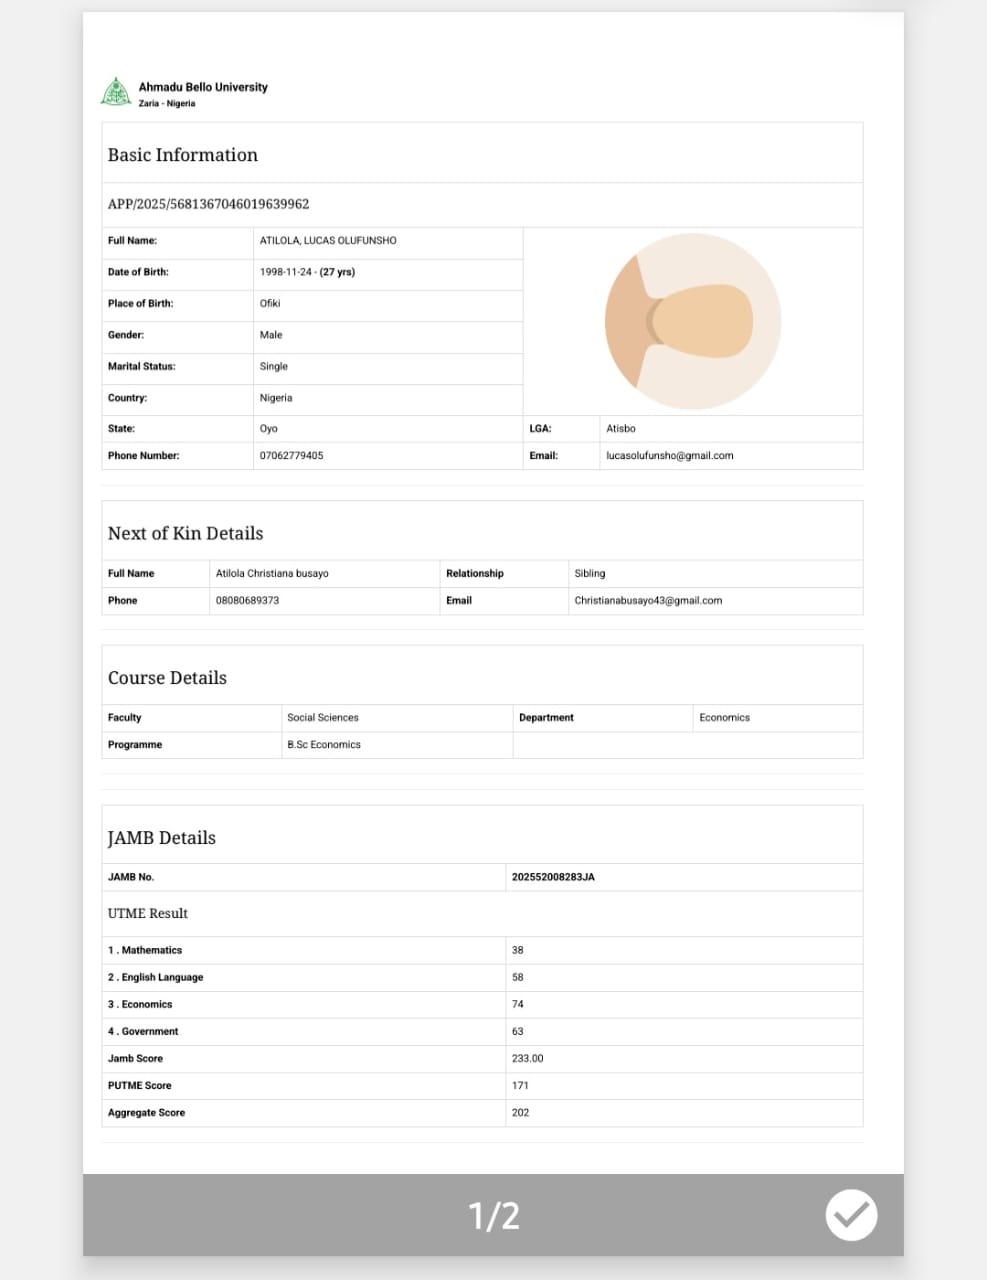Click the Jamb Score value 233.00
Image resolution: width=987 pixels, height=1280 pixels.
(527, 1059)
